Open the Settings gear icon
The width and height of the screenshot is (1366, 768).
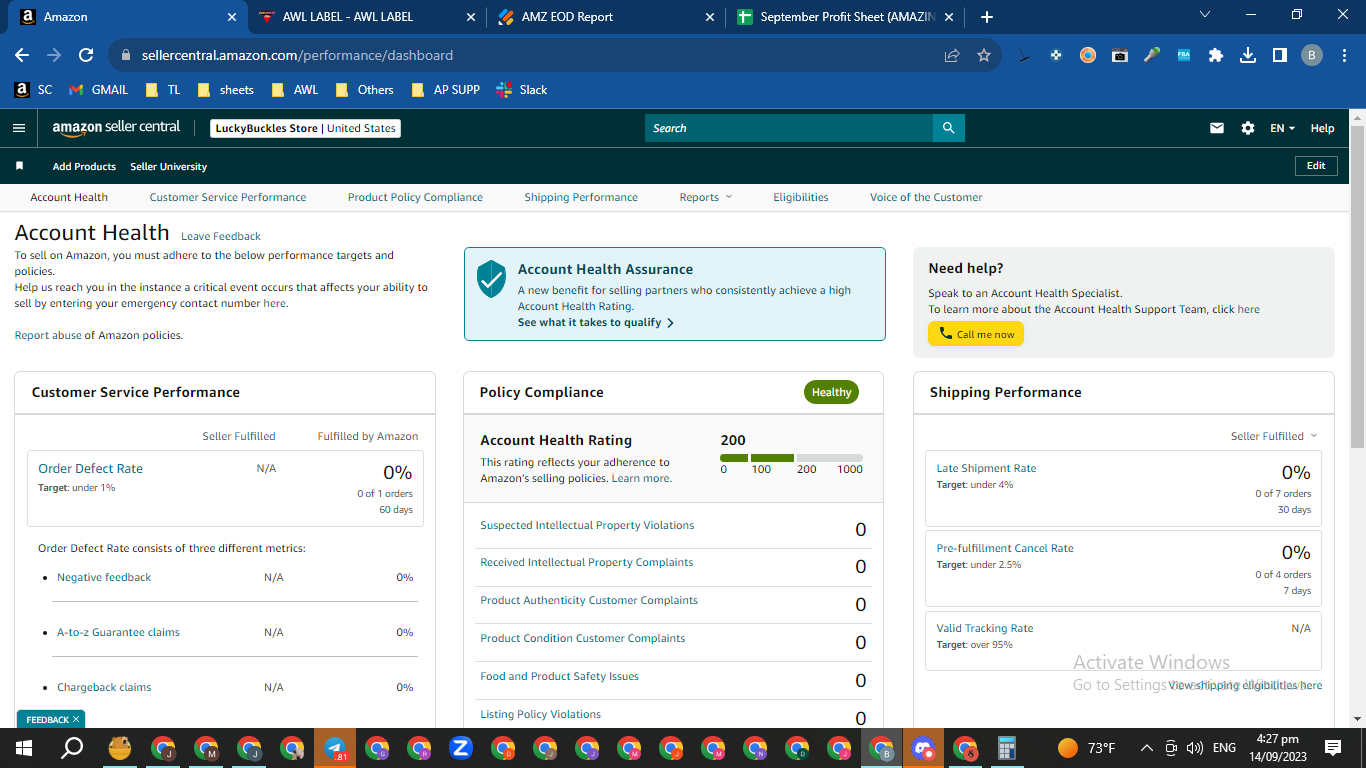pyautogui.click(x=1248, y=128)
